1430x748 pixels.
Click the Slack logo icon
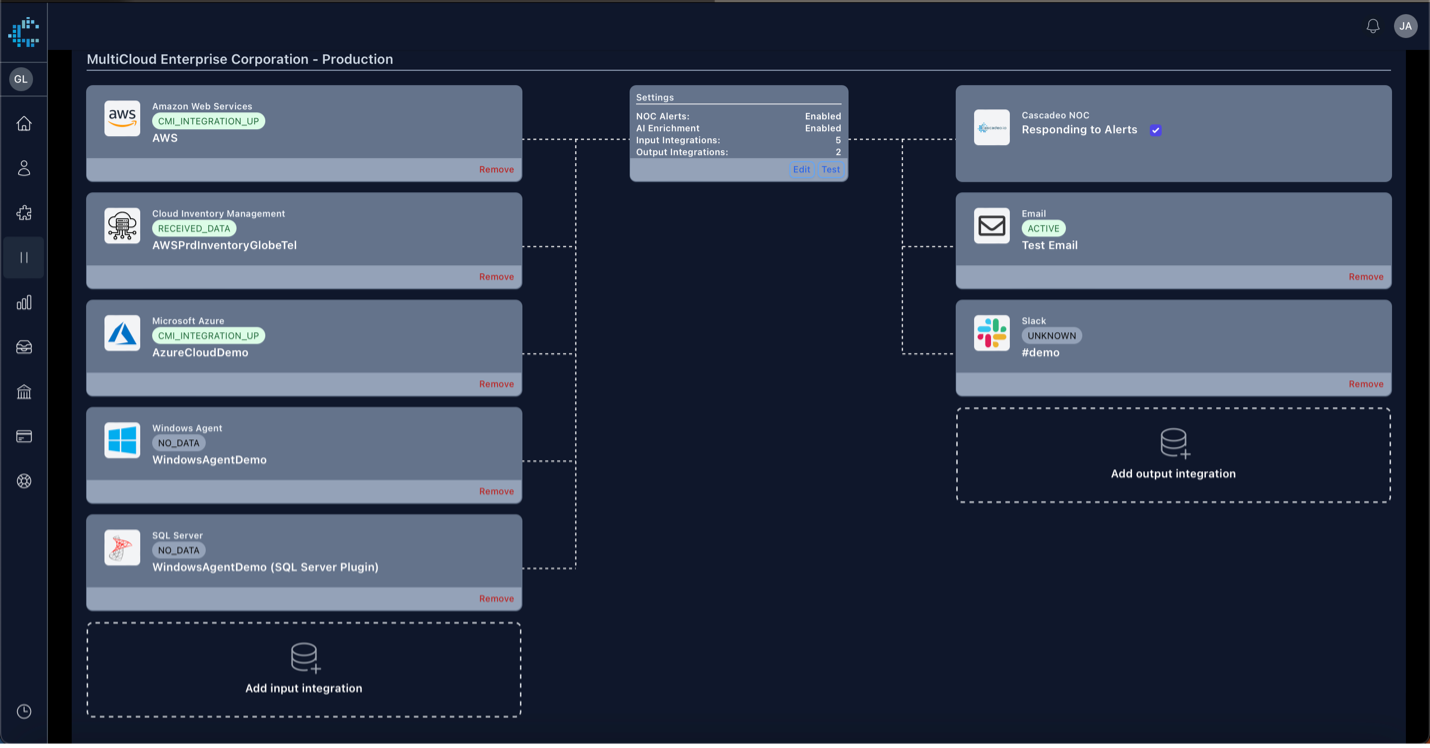coord(992,333)
